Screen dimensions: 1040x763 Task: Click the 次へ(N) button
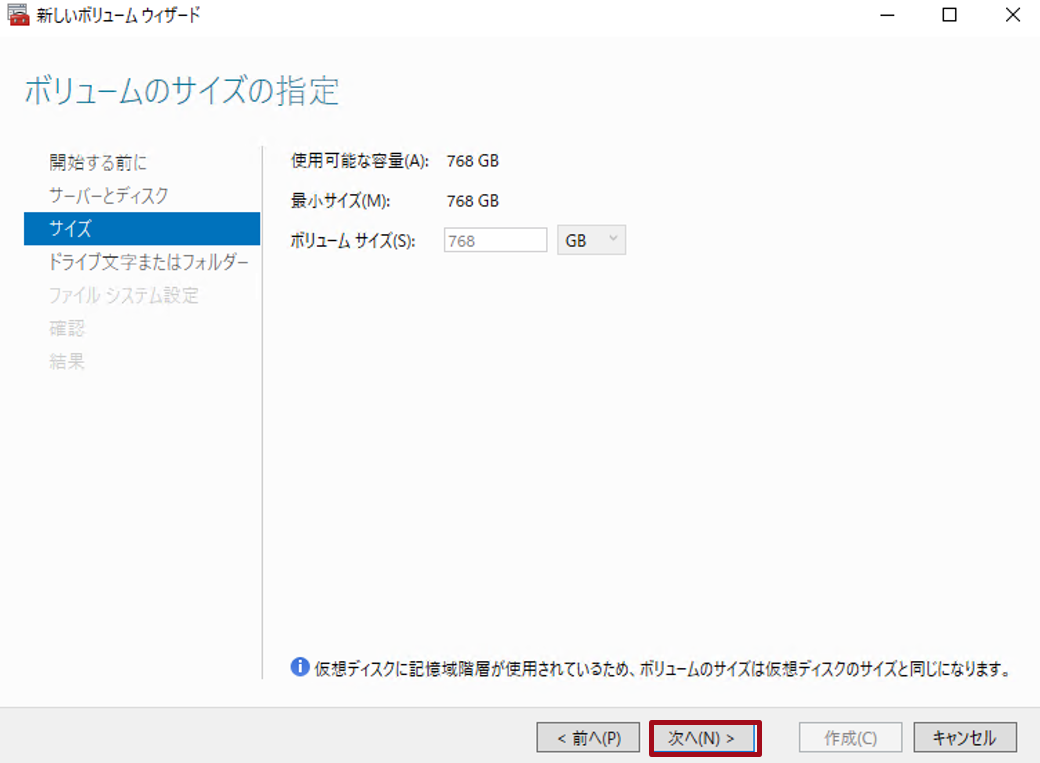[x=706, y=737]
